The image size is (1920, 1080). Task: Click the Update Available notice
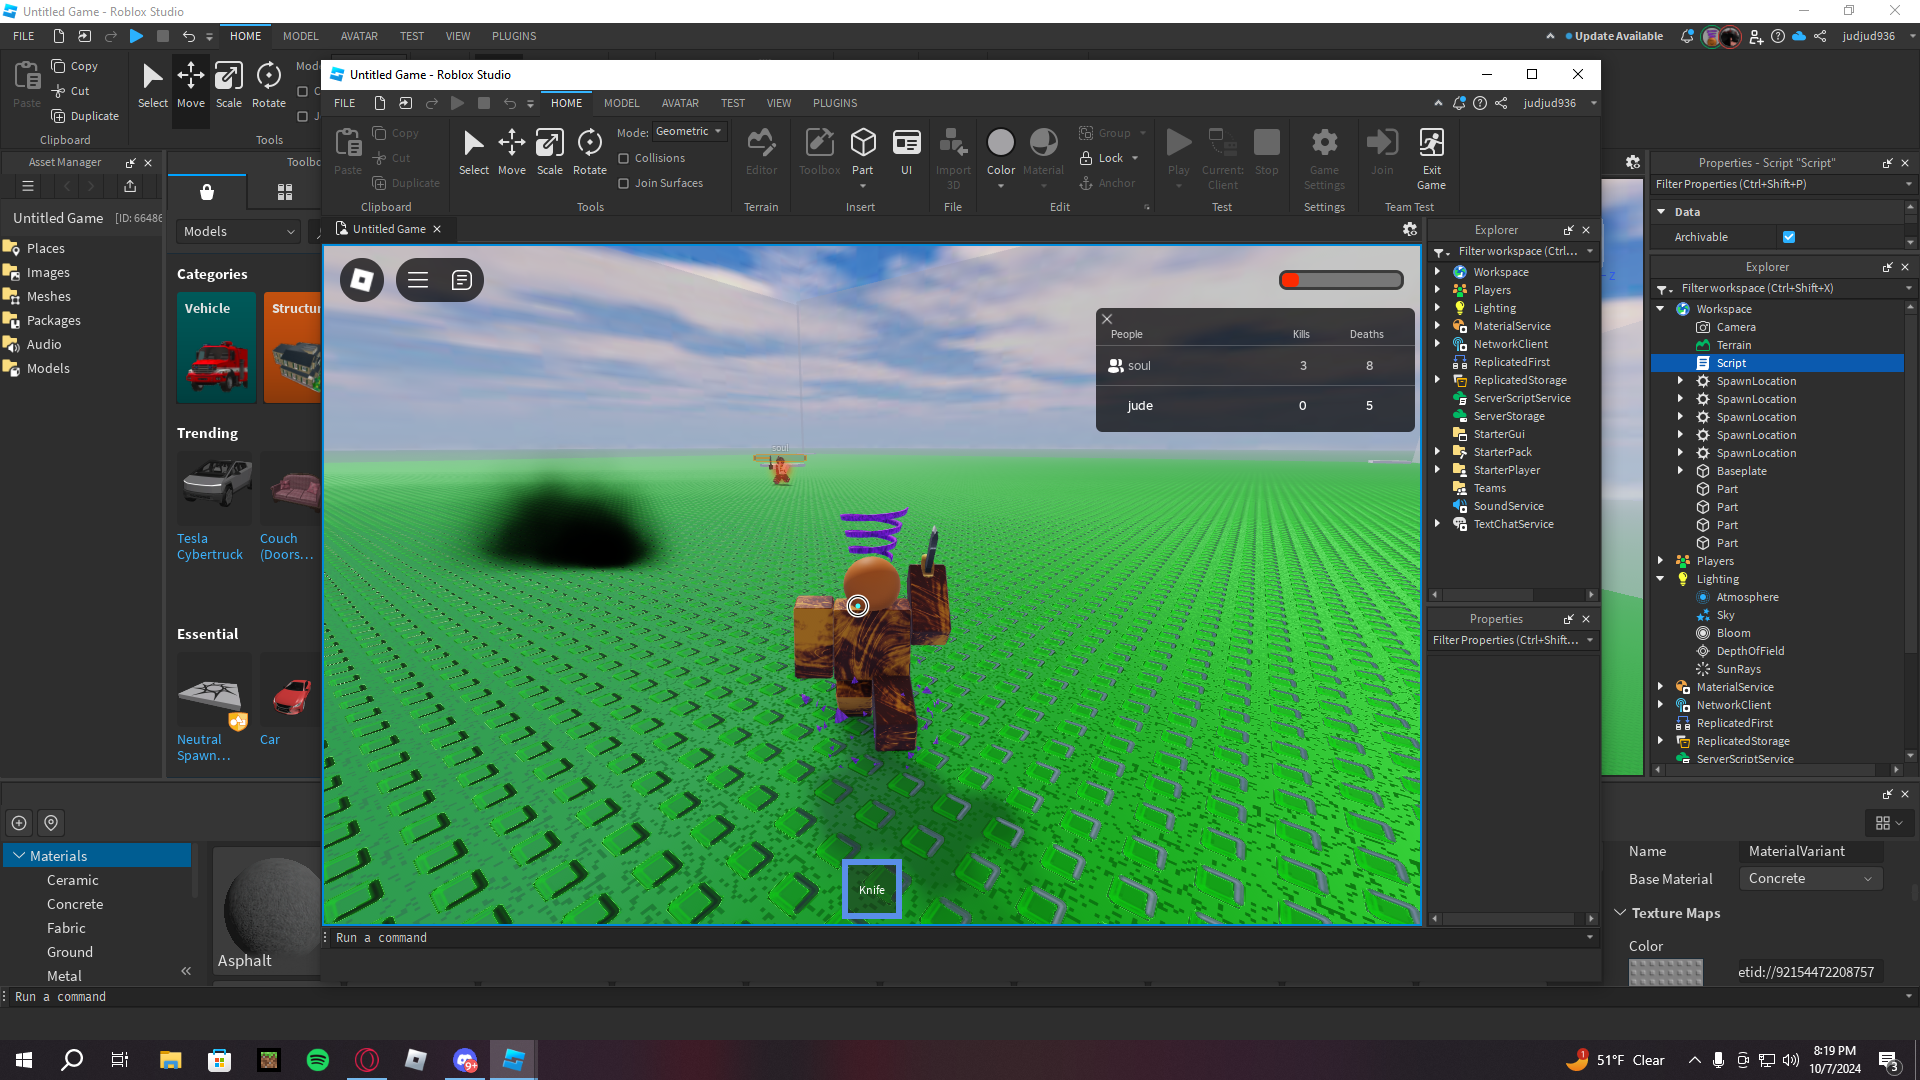coord(1618,36)
